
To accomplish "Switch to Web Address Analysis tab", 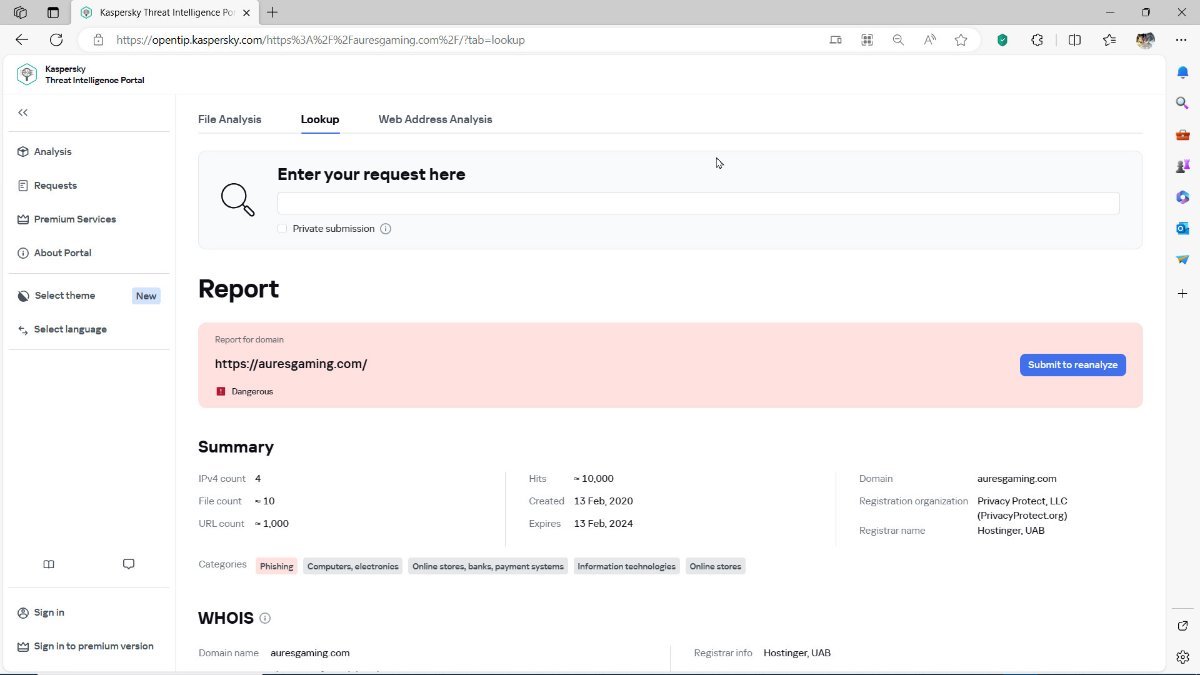I will point(435,119).
